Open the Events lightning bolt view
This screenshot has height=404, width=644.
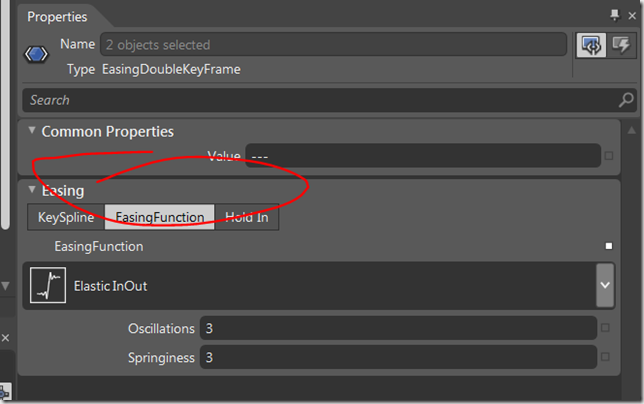coord(621,45)
